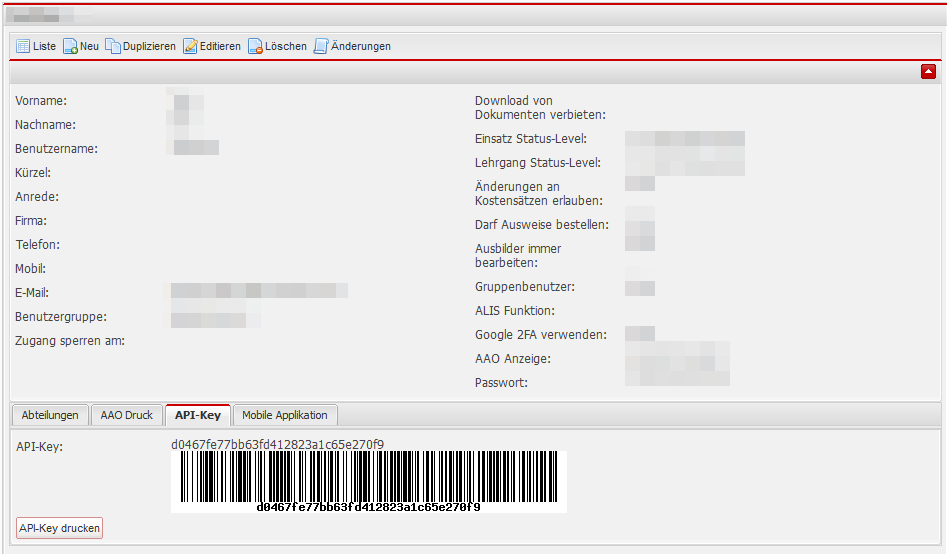The height and width of the screenshot is (554, 947).
Task: Click the Gruppenbenutzer value
Action: point(640,287)
